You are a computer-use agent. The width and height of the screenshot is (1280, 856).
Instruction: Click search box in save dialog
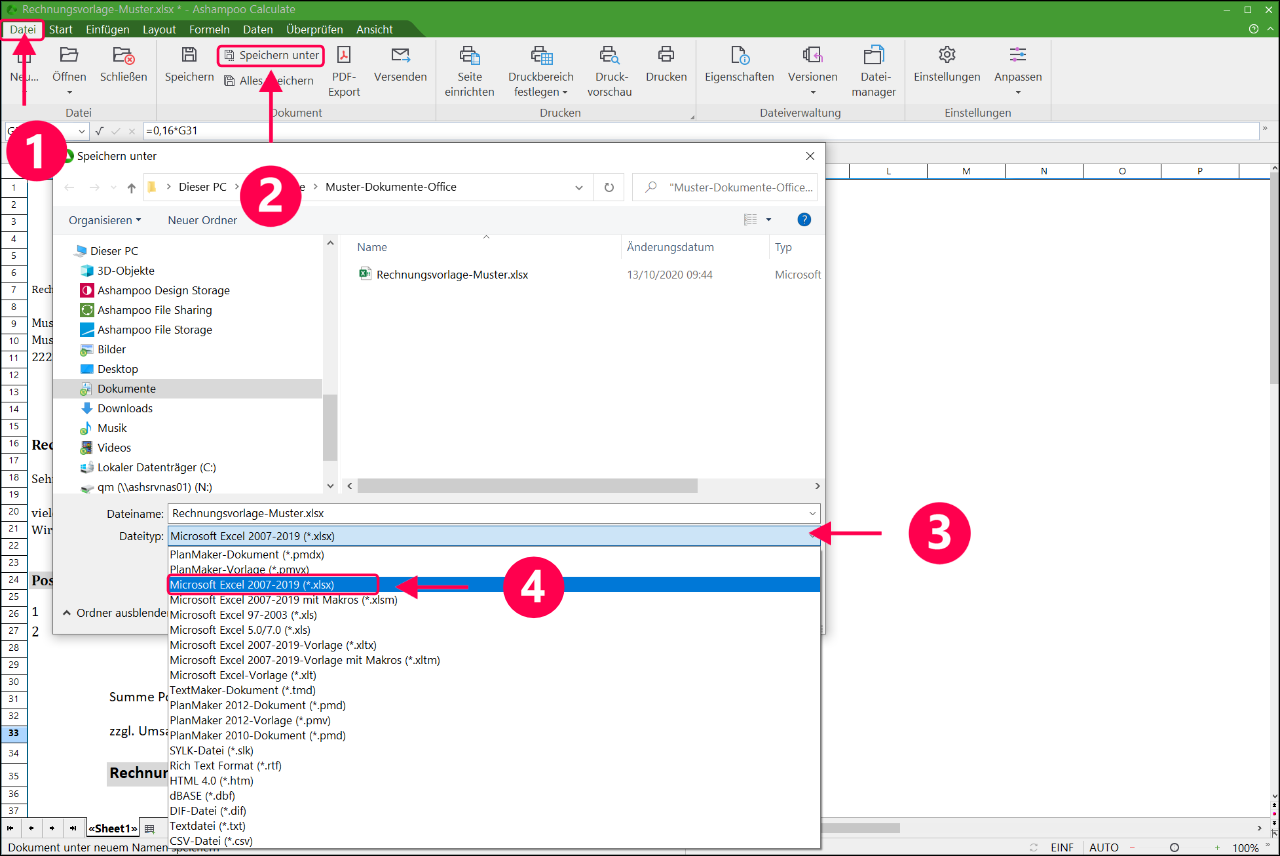[x=727, y=187]
